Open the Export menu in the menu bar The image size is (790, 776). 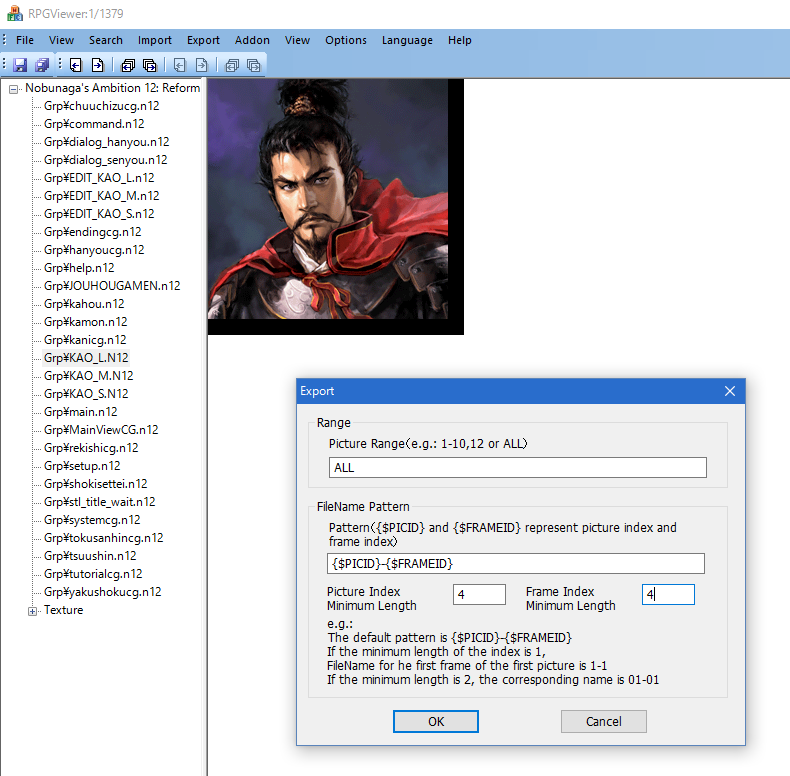203,40
